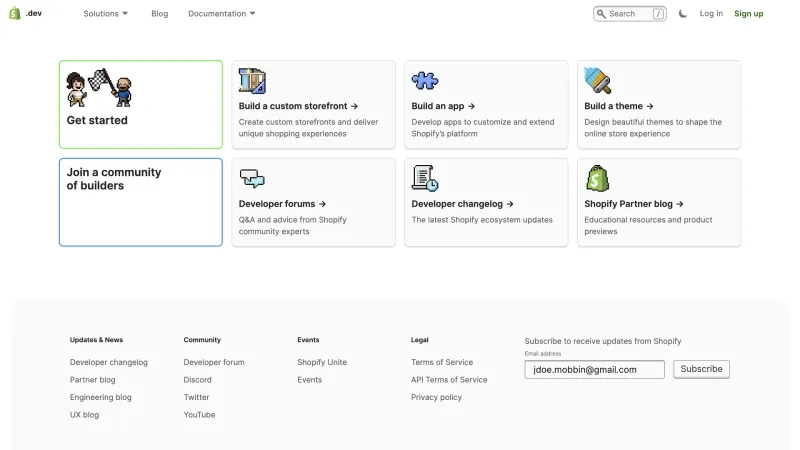This screenshot has height=450, width=800.
Task: Click the custom storefront illustration icon
Action: [252, 81]
